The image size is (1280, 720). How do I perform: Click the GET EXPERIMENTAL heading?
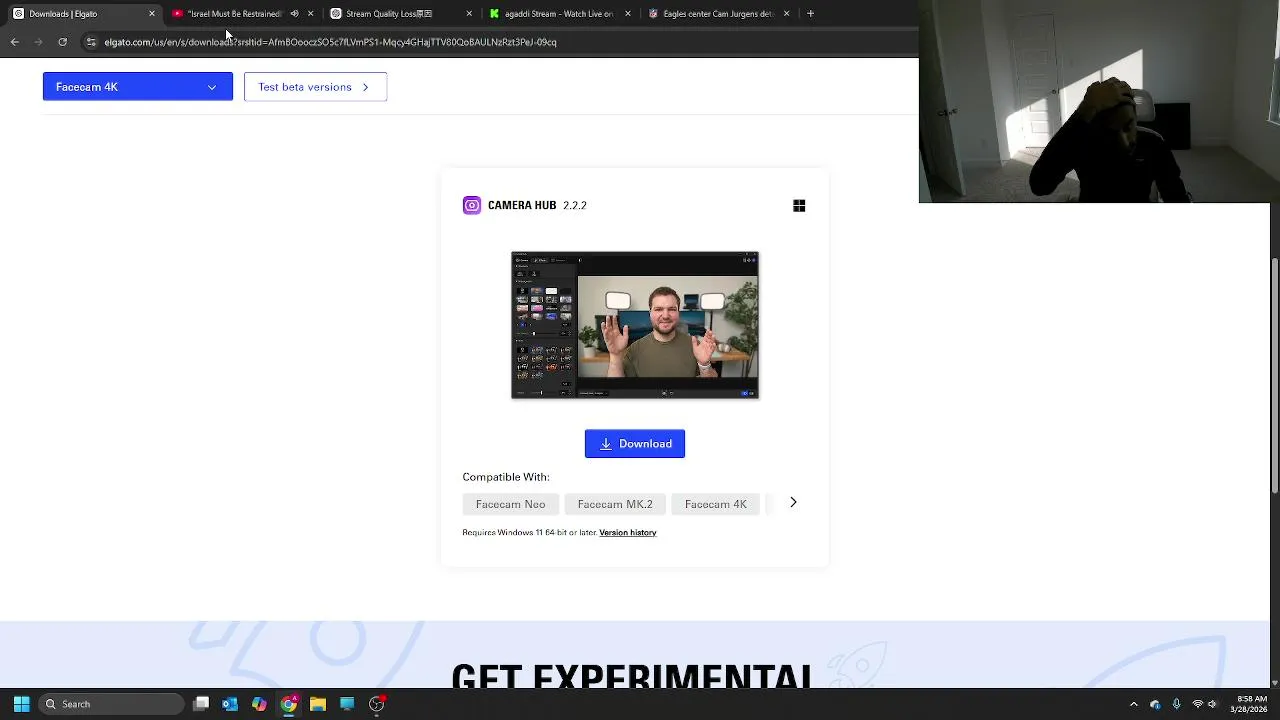click(631, 677)
